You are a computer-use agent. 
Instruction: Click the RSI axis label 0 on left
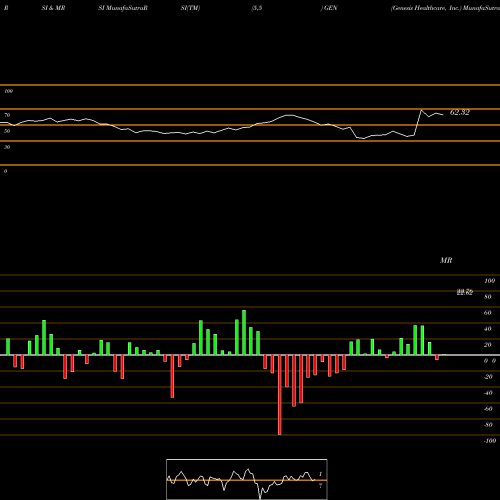pos(5,171)
